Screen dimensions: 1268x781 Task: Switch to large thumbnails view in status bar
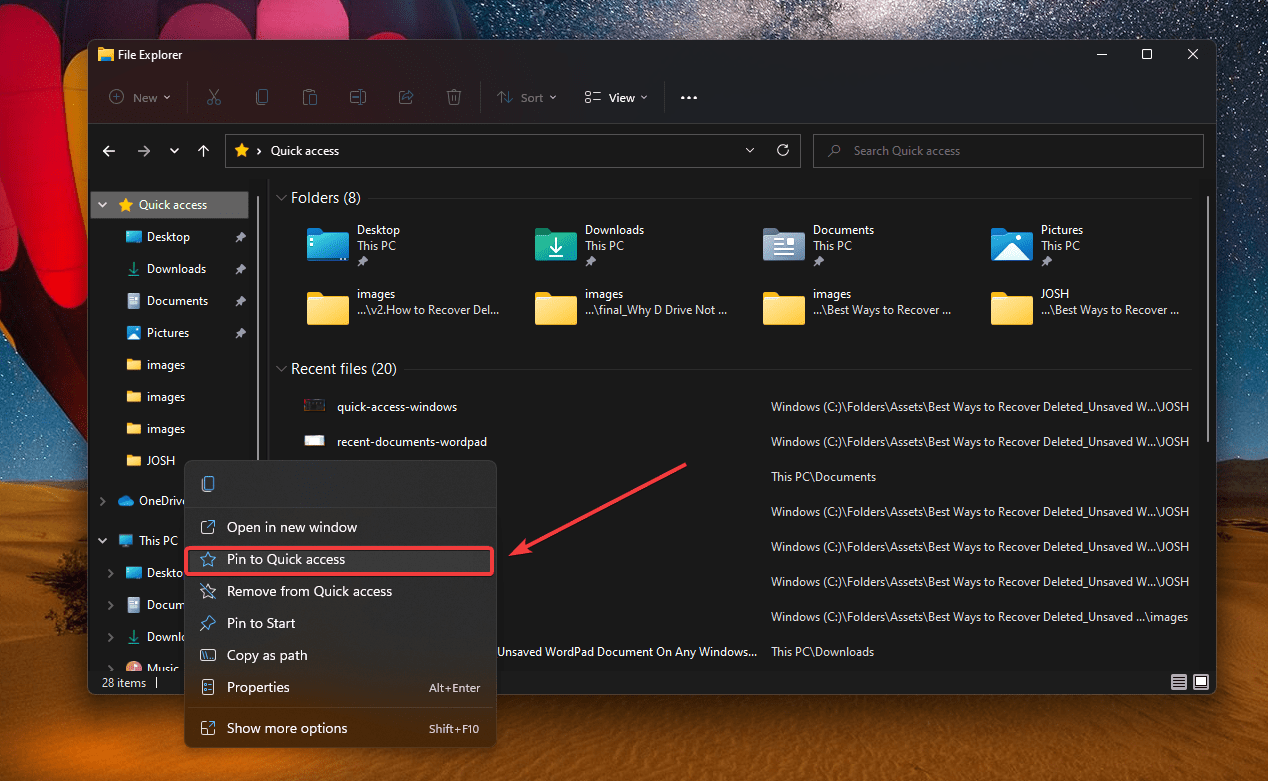click(1201, 682)
